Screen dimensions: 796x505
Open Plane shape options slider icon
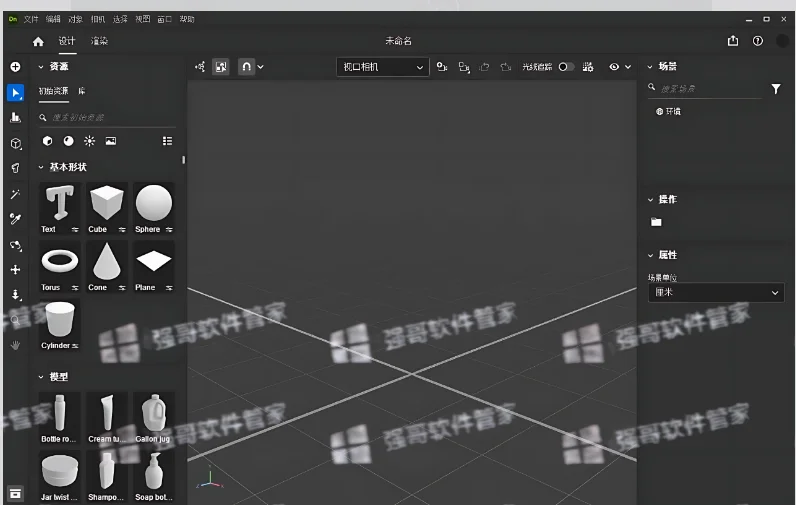[169, 288]
